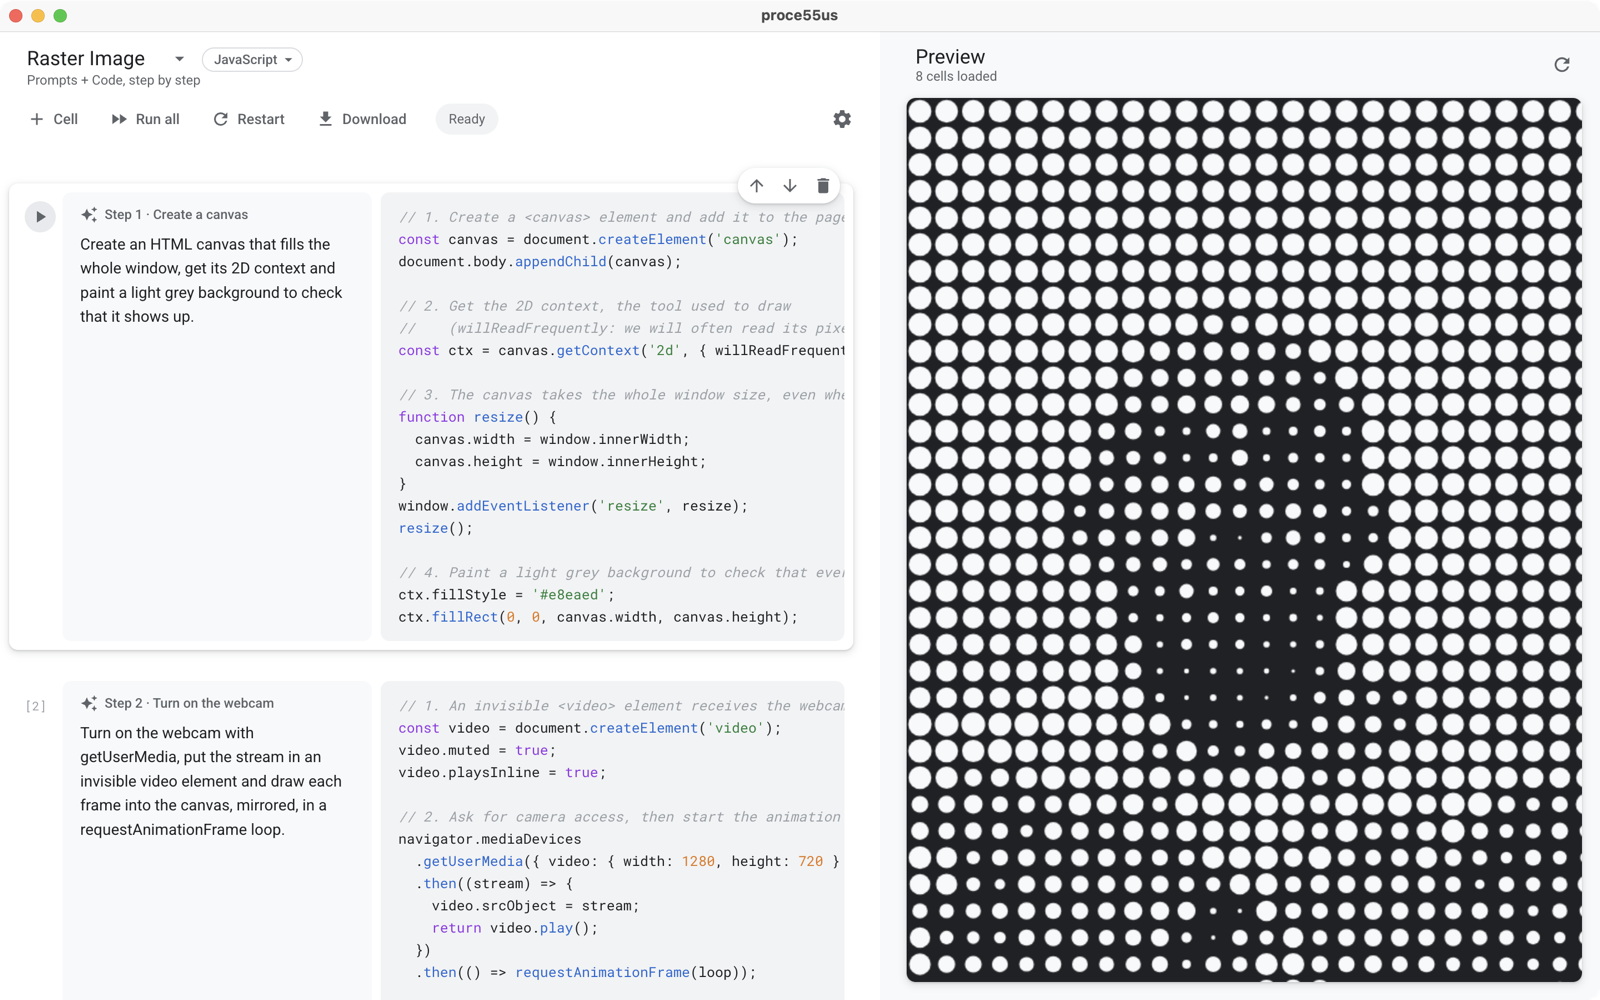Image resolution: width=1600 pixels, height=1000 pixels.
Task: Open settings with the gear icon
Action: 842,119
